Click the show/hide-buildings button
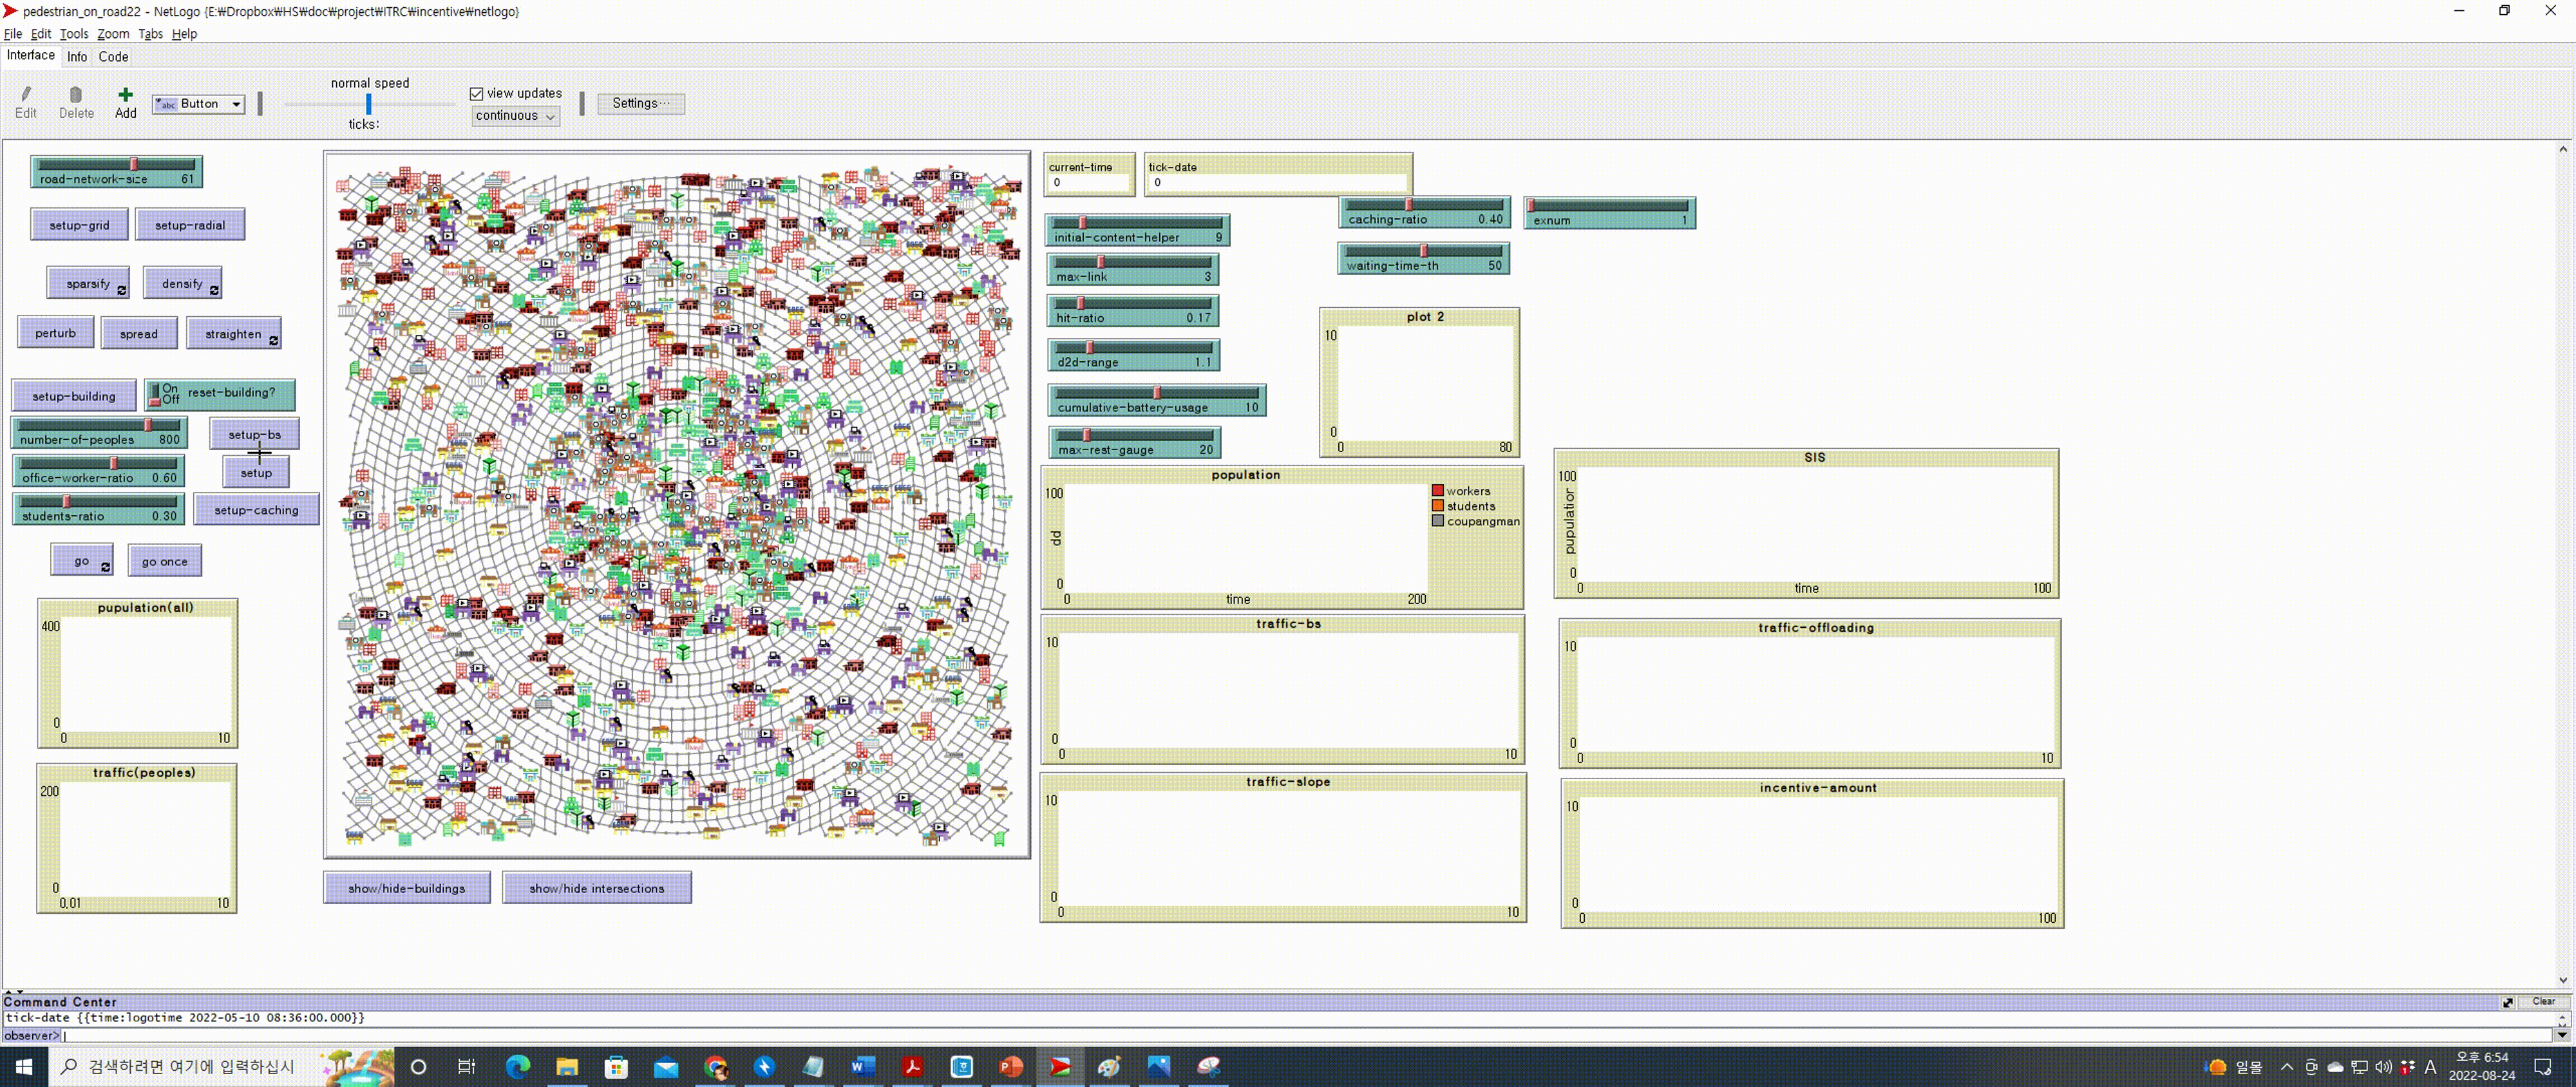 406,888
